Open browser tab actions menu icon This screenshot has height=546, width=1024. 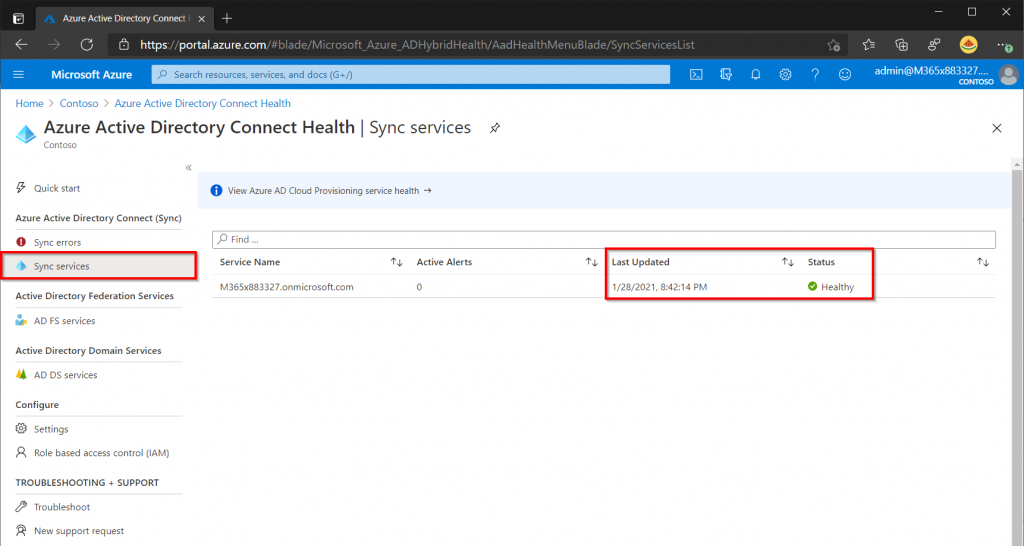(18, 18)
